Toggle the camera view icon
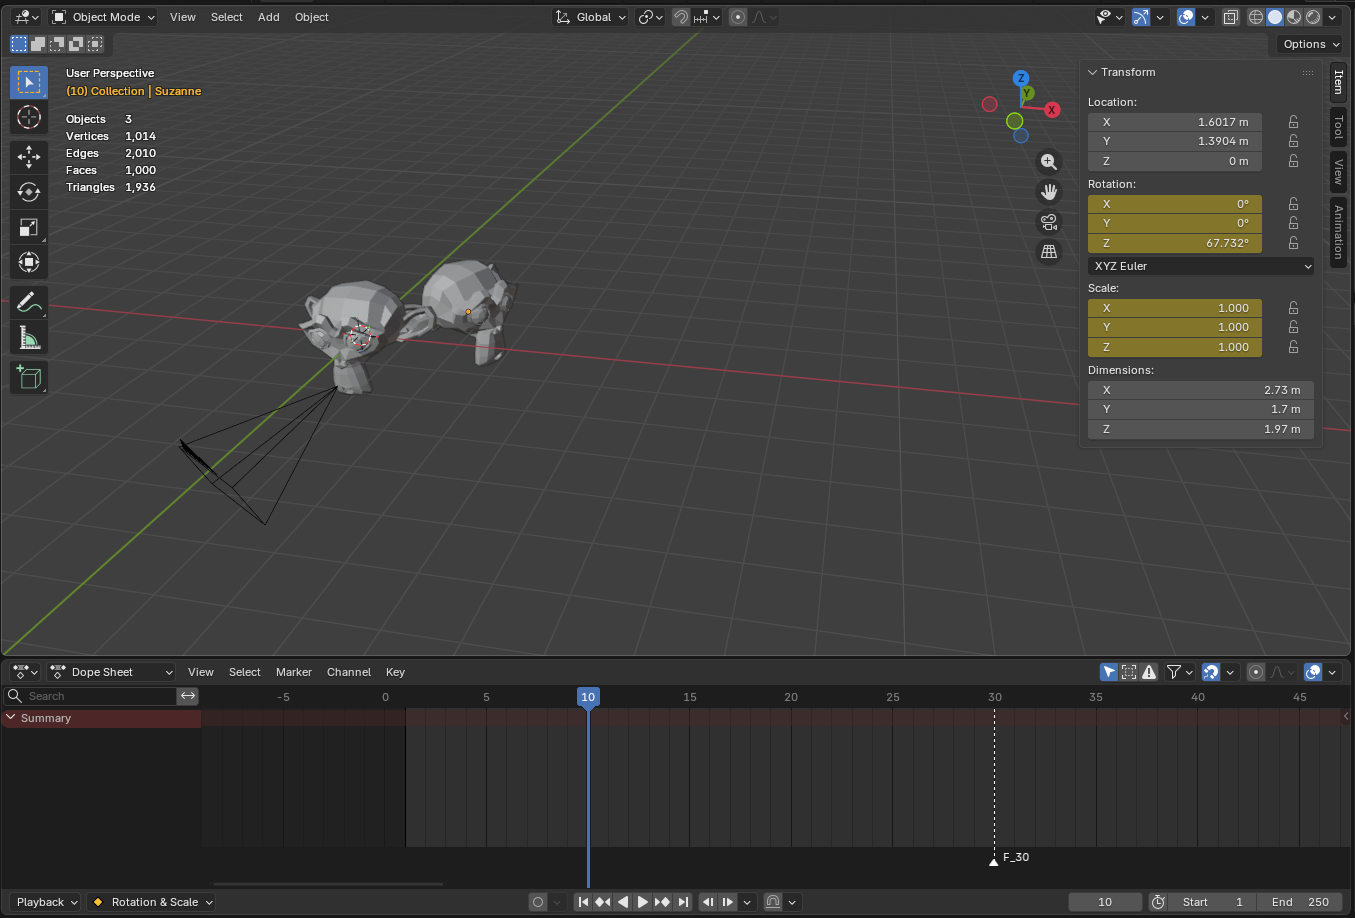Image resolution: width=1355 pixels, height=918 pixels. tap(1048, 222)
